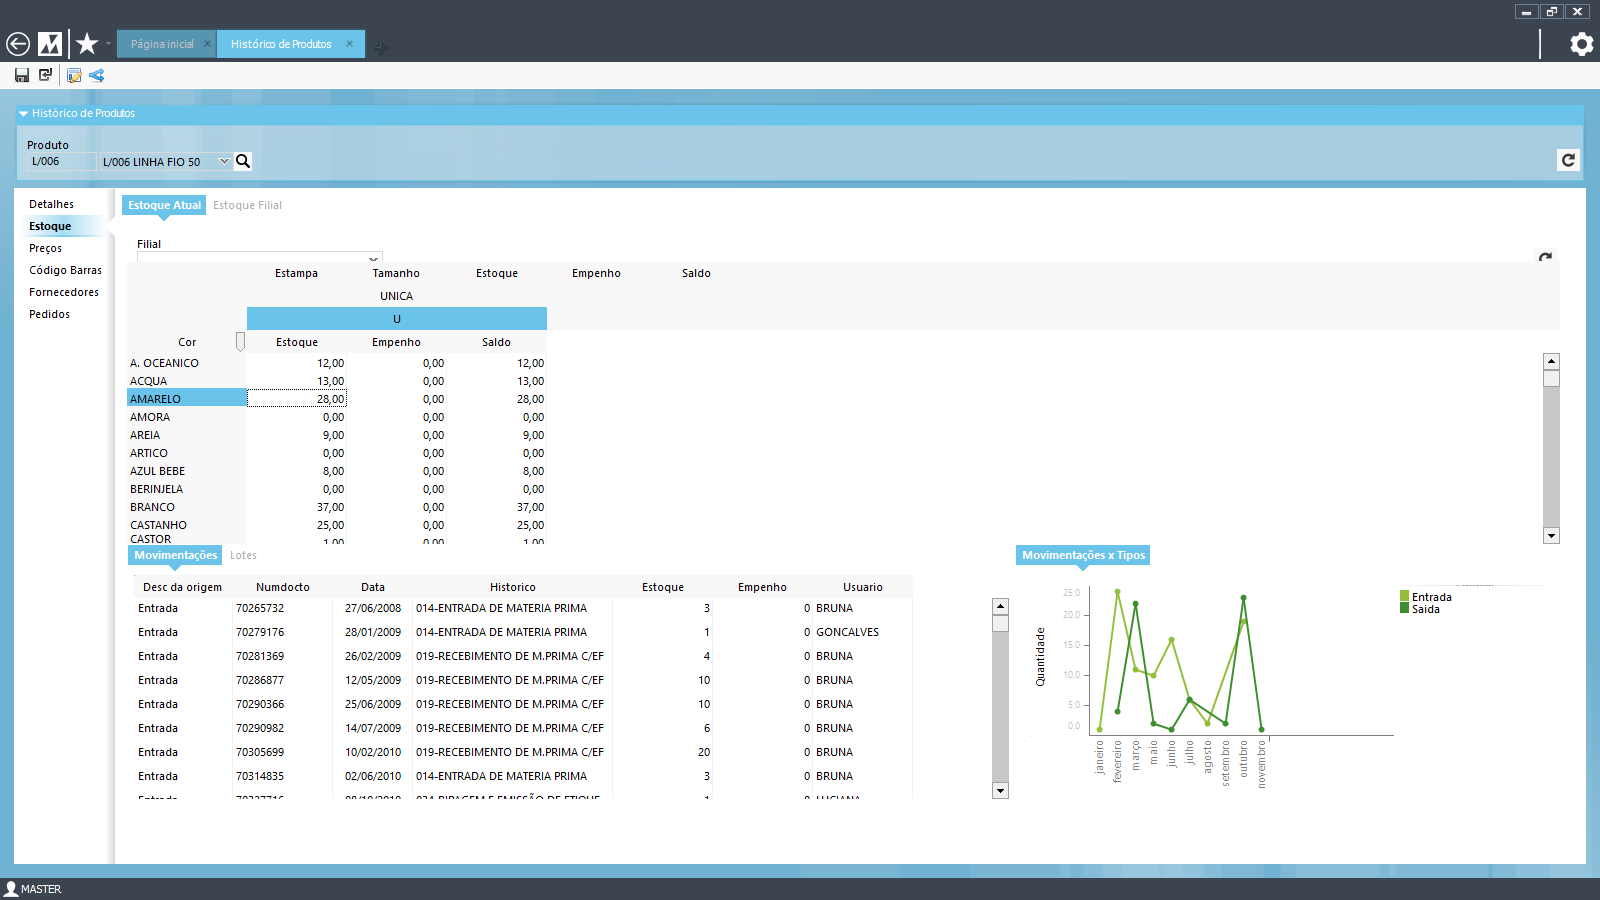Click the save floppy disk icon
Image resolution: width=1600 pixels, height=900 pixels.
(x=22, y=75)
